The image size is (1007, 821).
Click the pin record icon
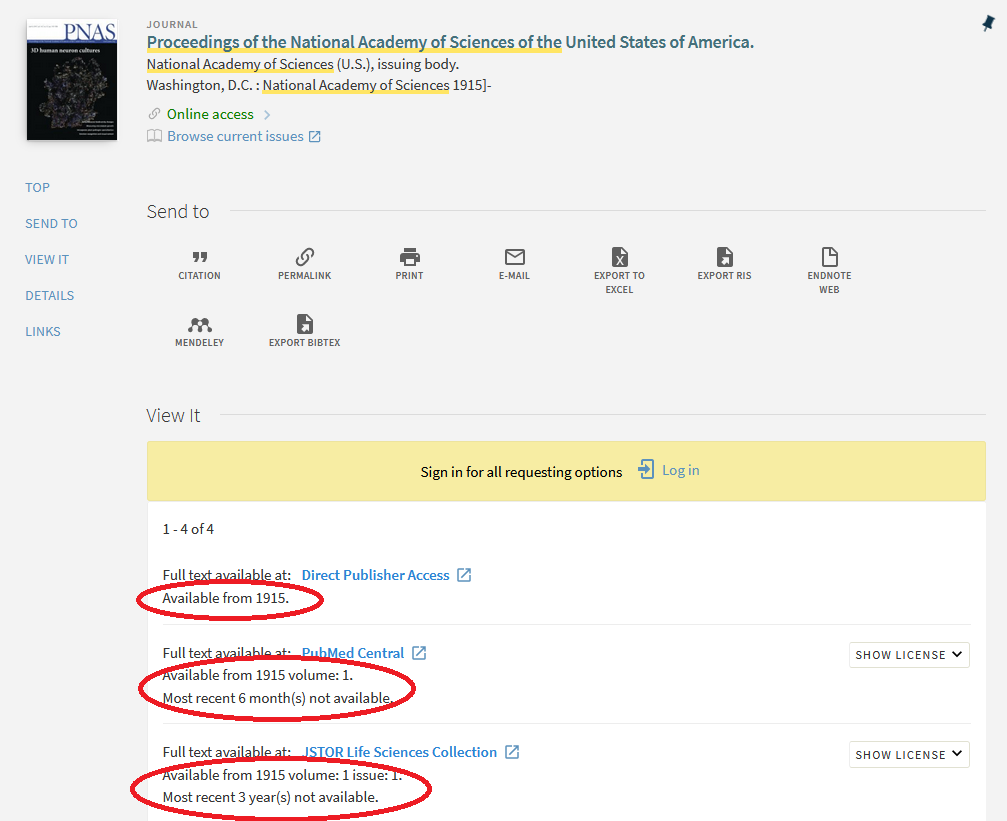point(988,24)
